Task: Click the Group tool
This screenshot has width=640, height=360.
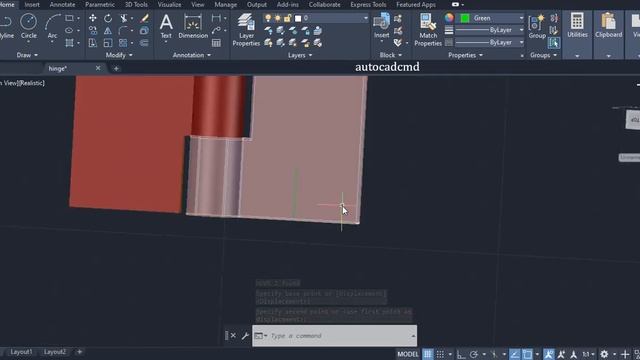Action: (537, 26)
